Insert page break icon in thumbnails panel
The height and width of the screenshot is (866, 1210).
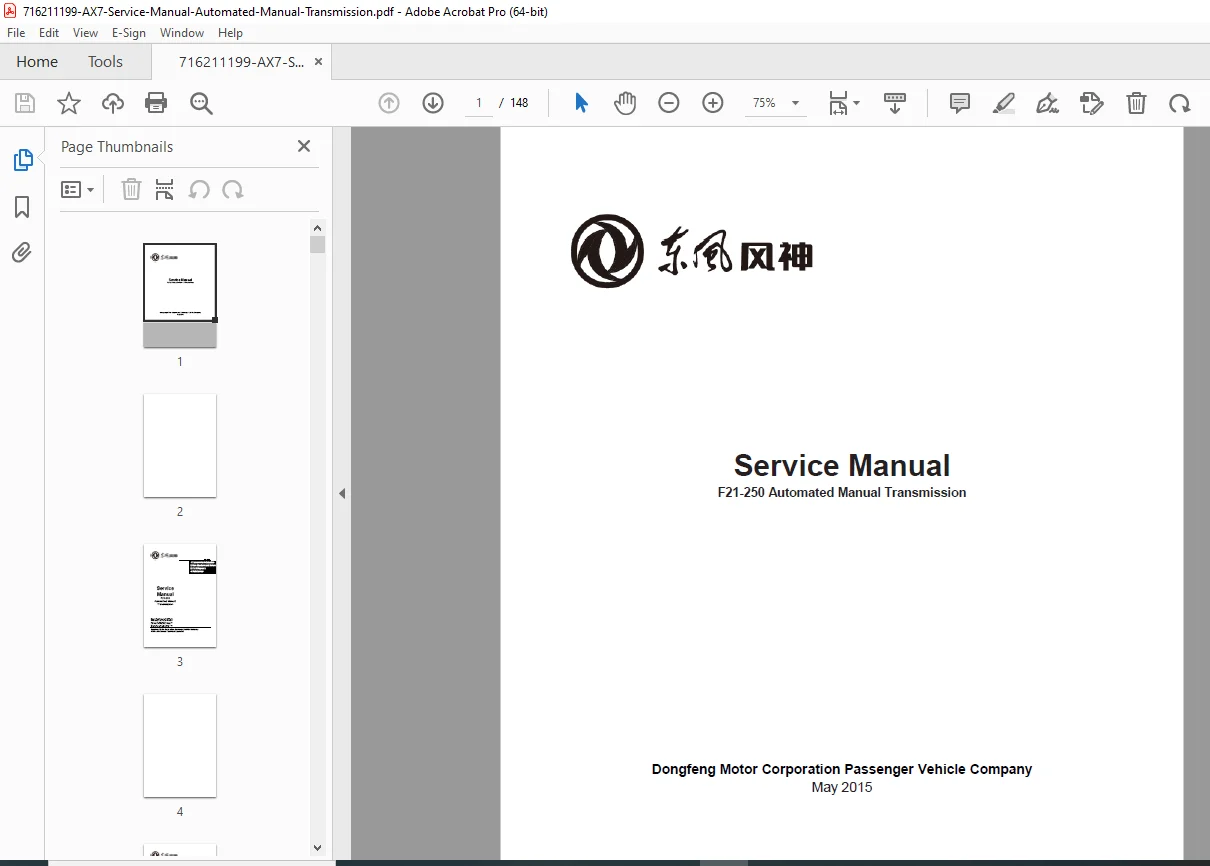(x=165, y=189)
